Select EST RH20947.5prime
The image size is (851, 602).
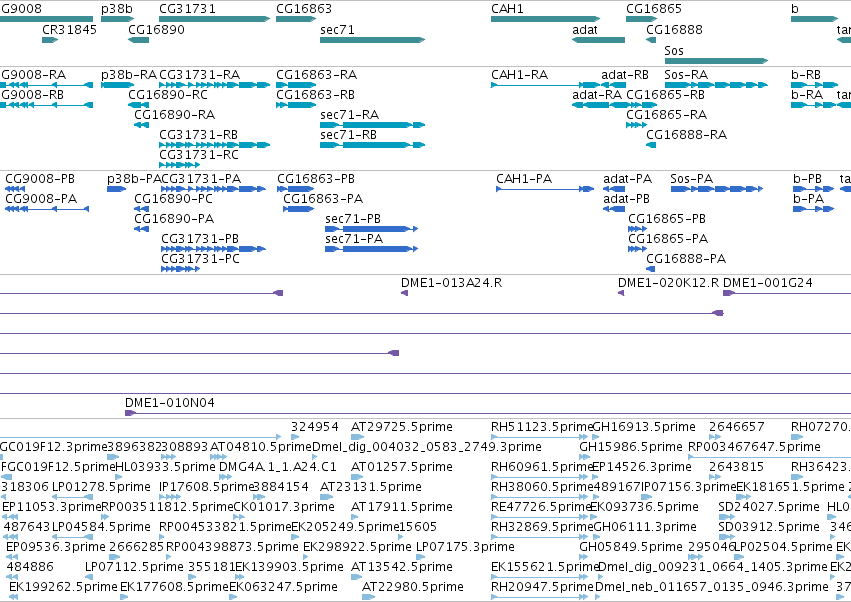coord(542,586)
